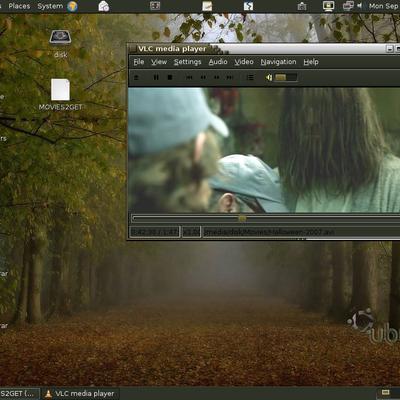Stop the video playback
The height and width of the screenshot is (400, 400).
pyautogui.click(x=170, y=77)
